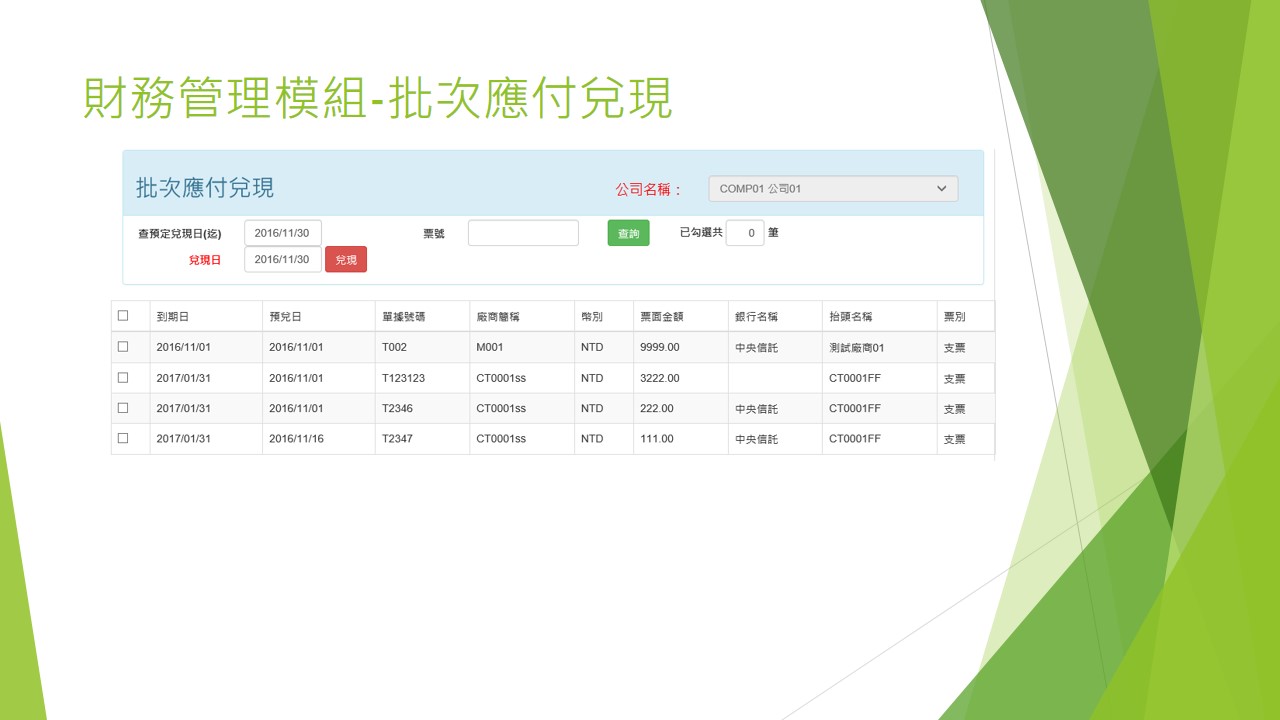Click vendor code M001
The image size is (1280, 720).
[x=490, y=347]
